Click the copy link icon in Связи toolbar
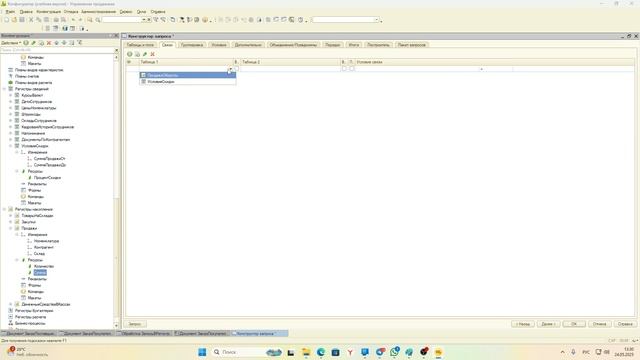 pos(137,54)
